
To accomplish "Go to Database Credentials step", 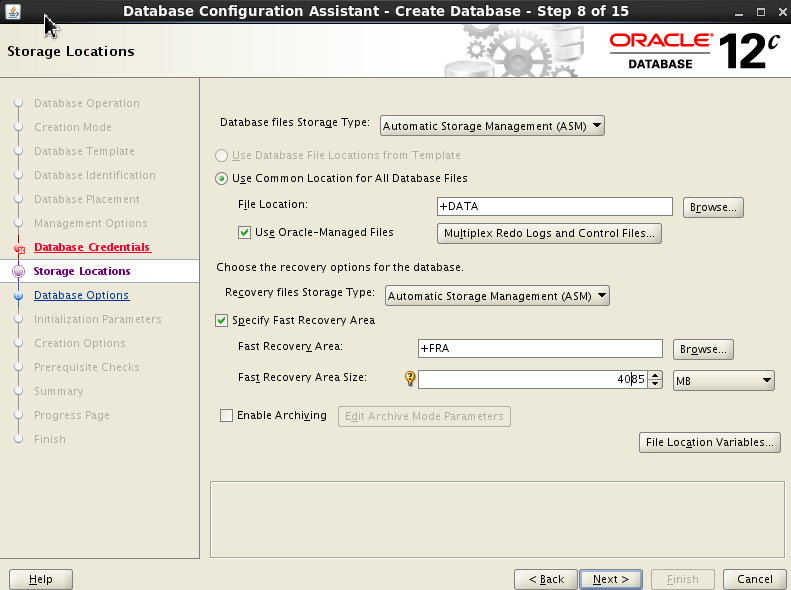I will [x=92, y=247].
